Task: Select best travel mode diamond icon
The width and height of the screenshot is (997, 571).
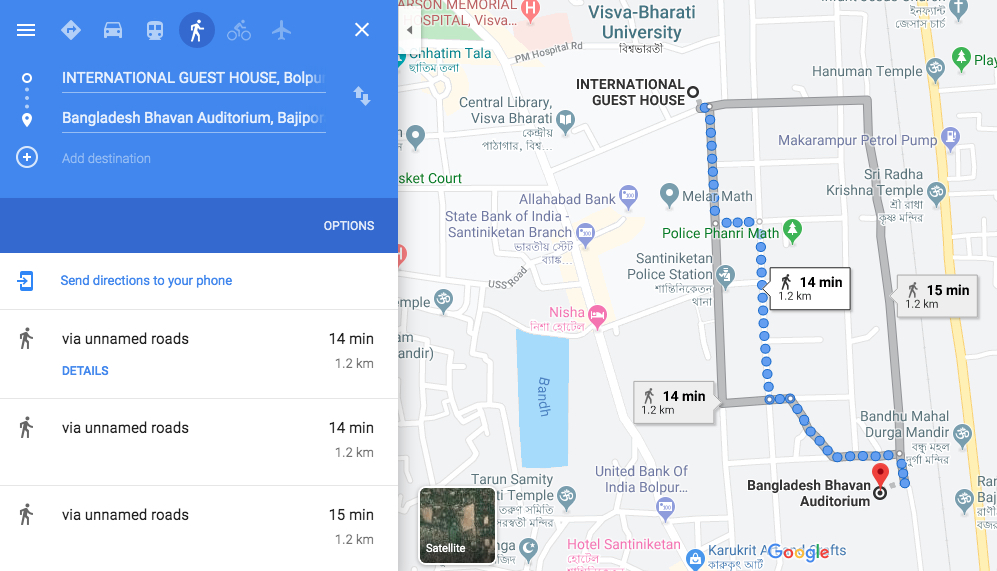Action: [x=71, y=30]
